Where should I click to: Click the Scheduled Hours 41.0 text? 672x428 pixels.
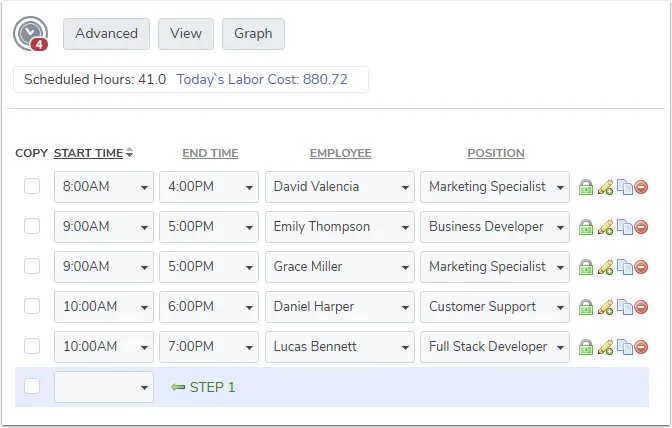95,79
